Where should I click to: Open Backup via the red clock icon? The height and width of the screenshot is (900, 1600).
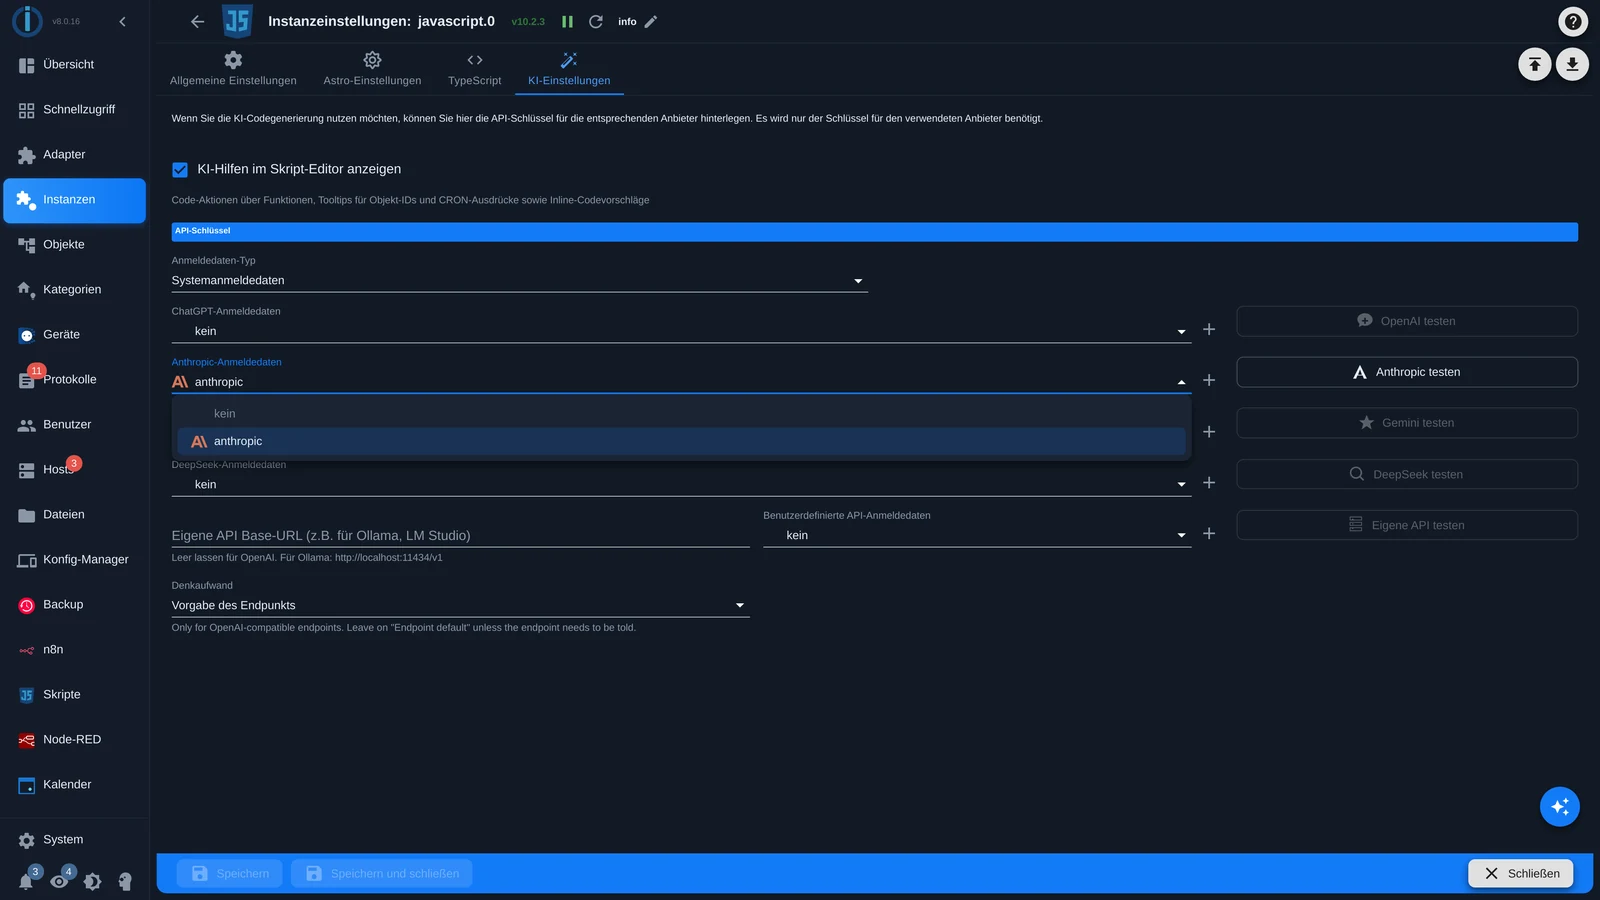pyautogui.click(x=27, y=605)
